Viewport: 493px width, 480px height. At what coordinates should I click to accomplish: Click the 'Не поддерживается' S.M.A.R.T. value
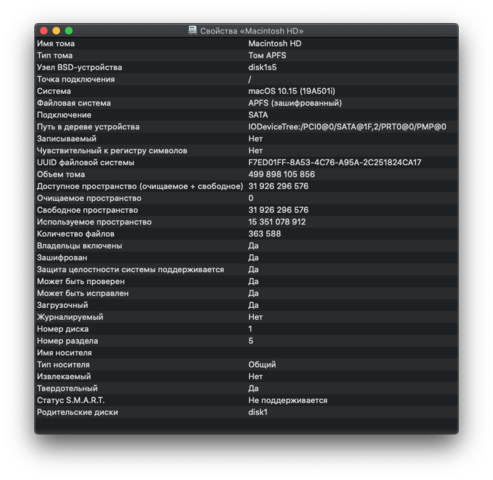tap(288, 400)
